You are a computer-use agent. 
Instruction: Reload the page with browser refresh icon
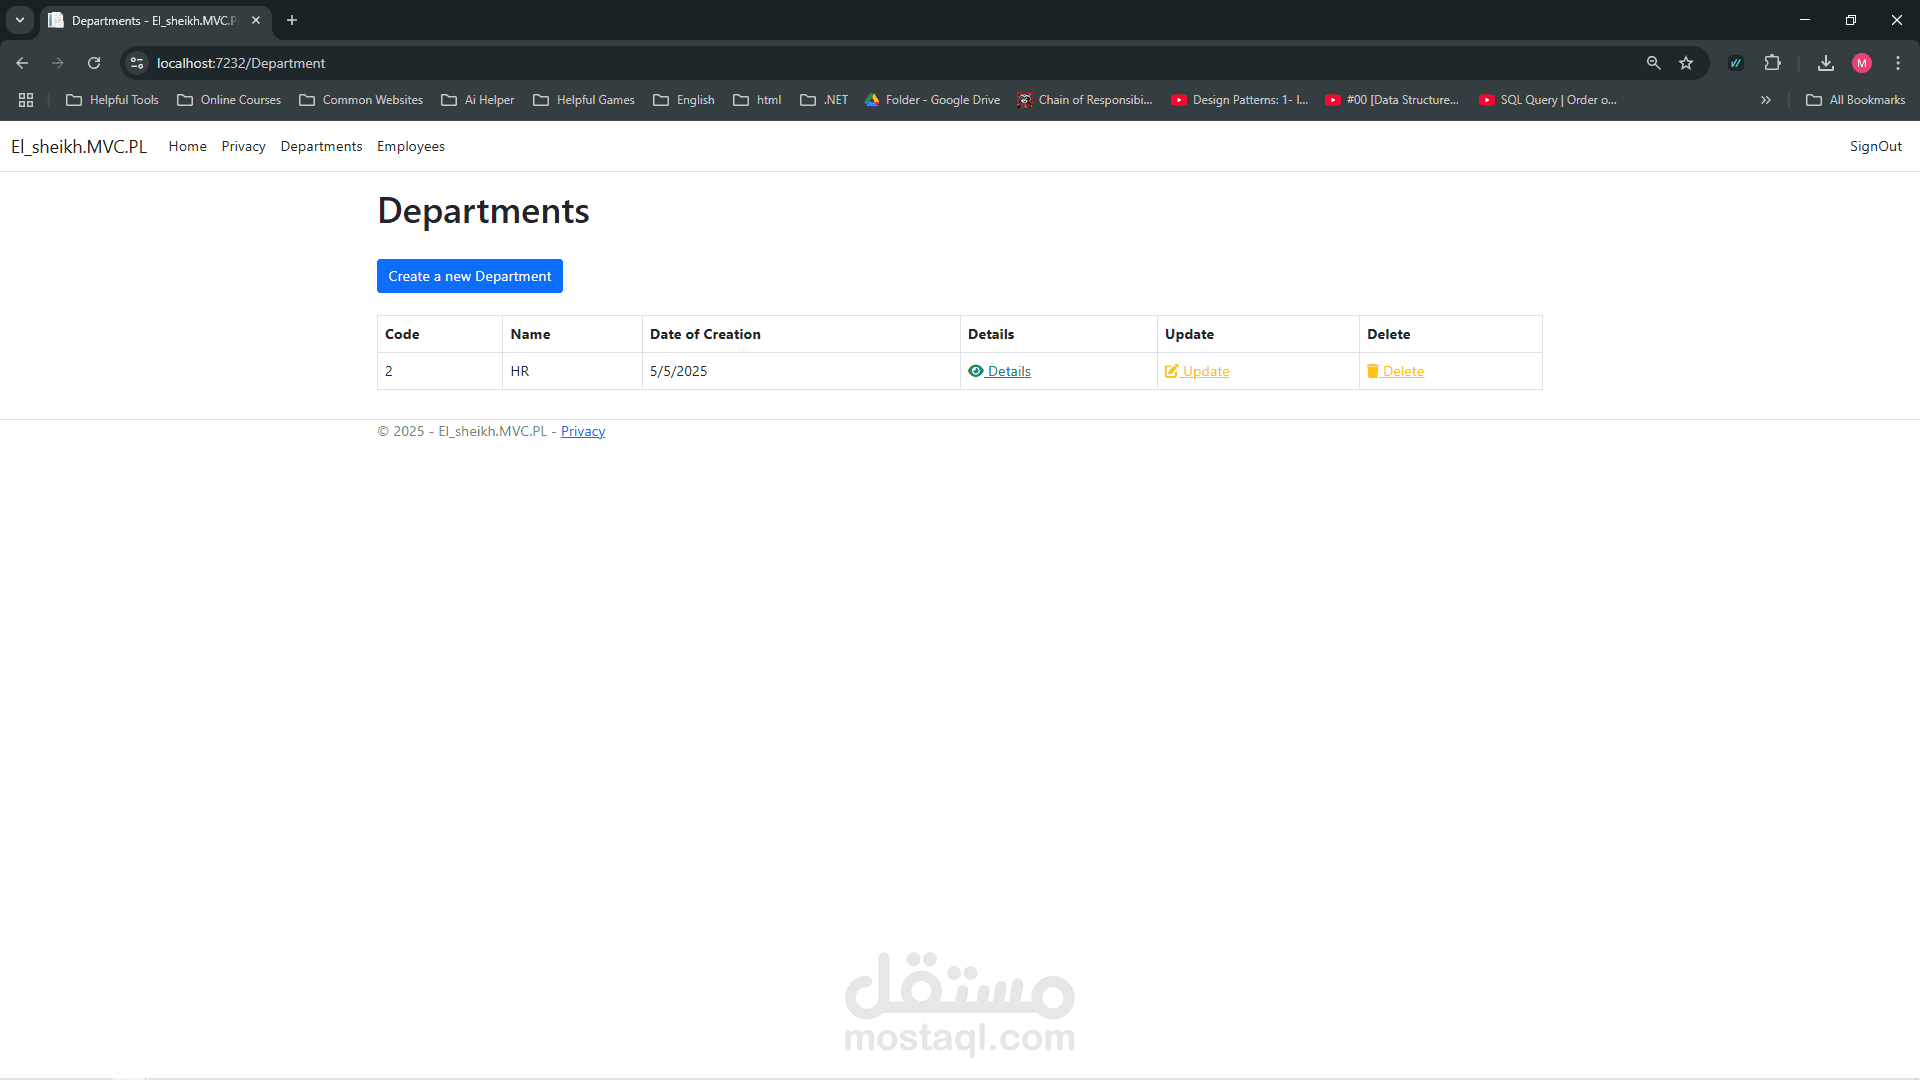(x=94, y=63)
